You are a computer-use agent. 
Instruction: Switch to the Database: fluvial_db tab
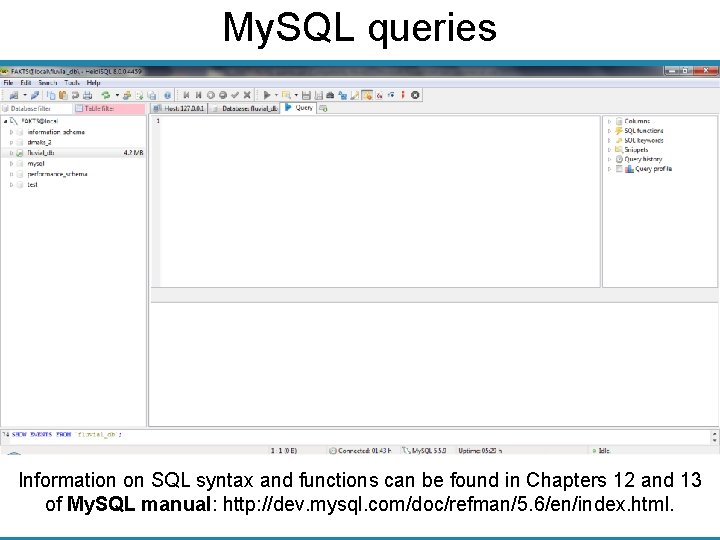click(244, 108)
